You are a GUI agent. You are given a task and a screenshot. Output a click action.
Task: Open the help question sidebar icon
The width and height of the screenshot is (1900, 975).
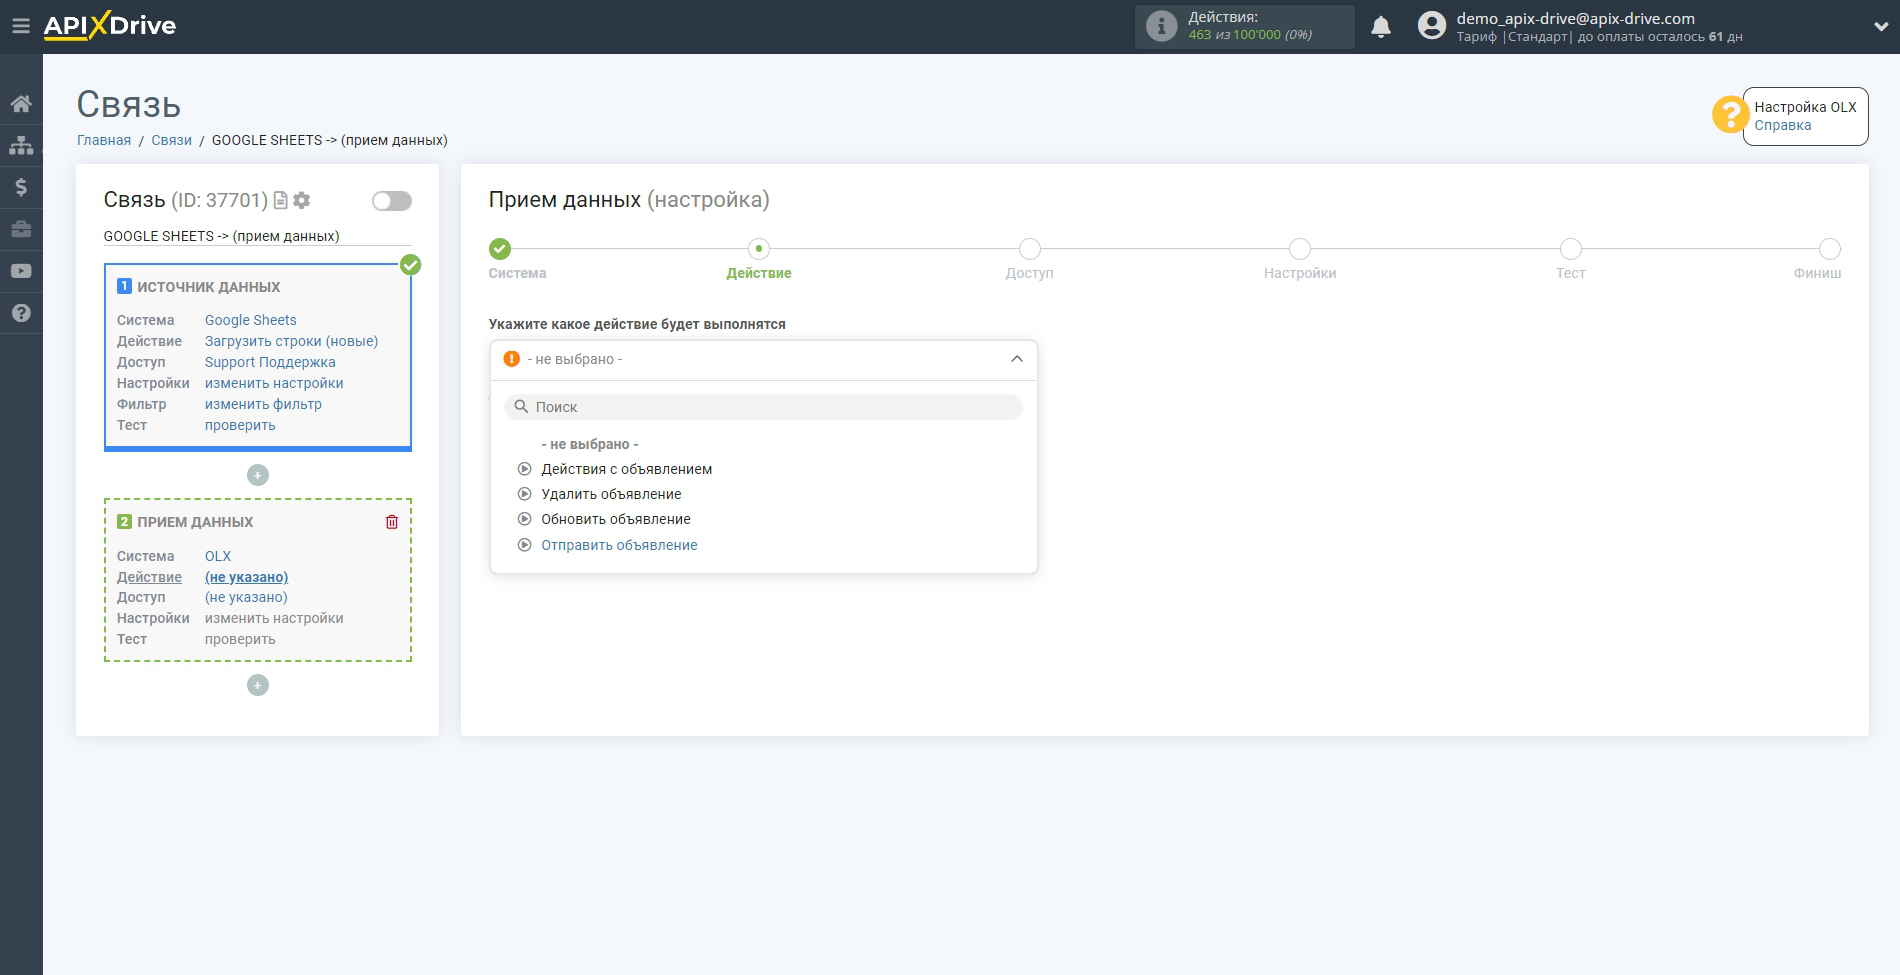[21, 313]
